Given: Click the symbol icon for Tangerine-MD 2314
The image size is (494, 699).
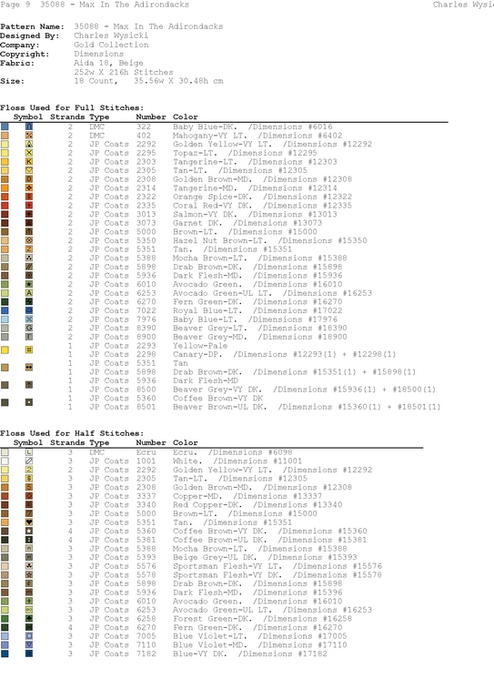Looking at the screenshot, I should click(x=29, y=188).
